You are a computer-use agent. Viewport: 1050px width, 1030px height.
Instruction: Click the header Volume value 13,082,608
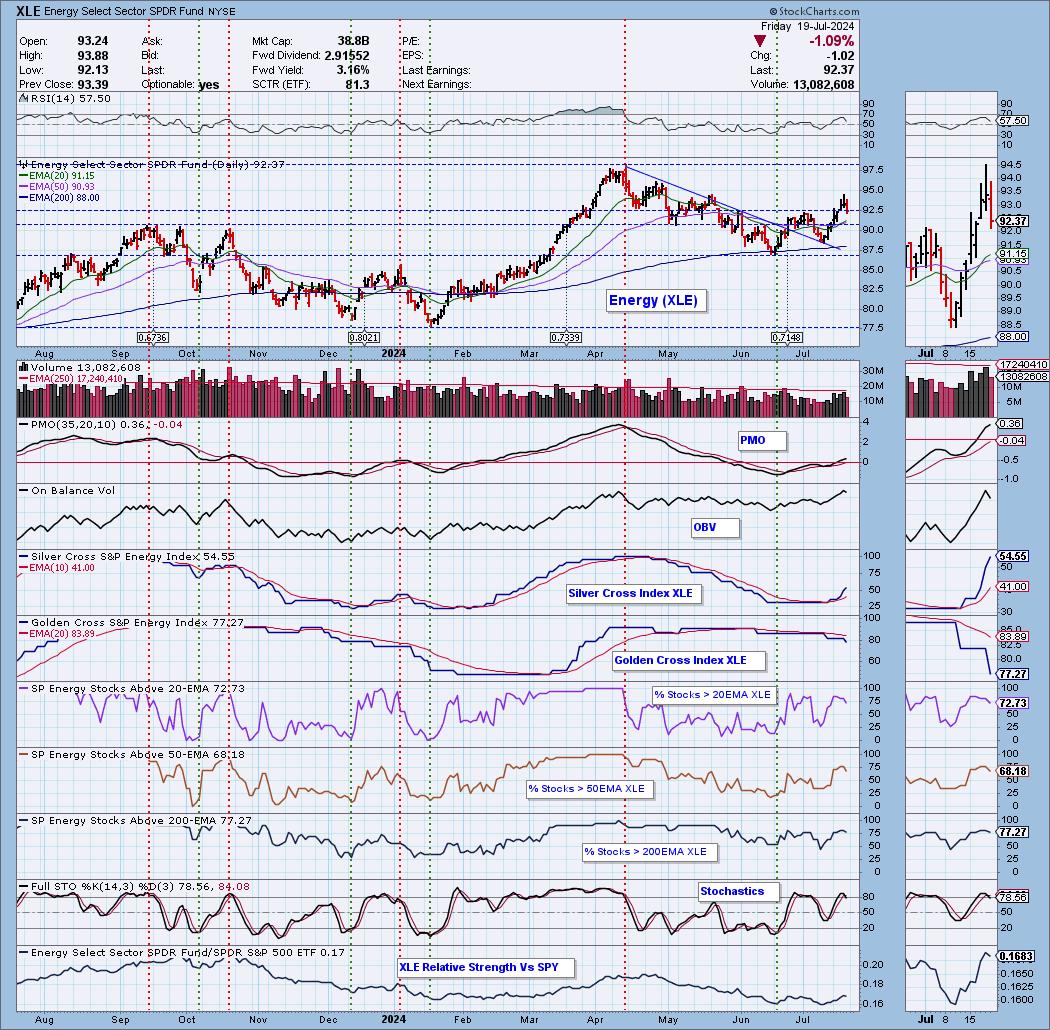pyautogui.click(x=824, y=84)
